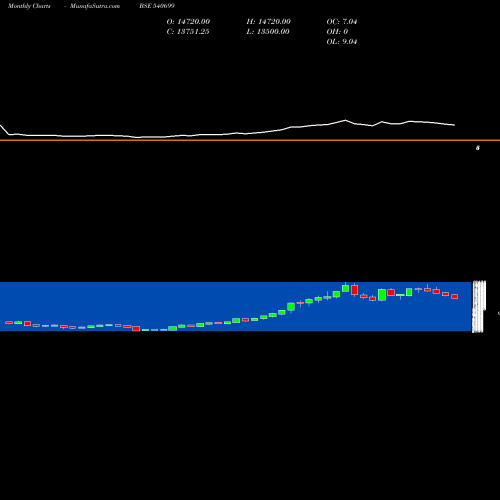Click the Monthly Charts title text
This screenshot has width=500, height=500.
pyautogui.click(x=29, y=6)
